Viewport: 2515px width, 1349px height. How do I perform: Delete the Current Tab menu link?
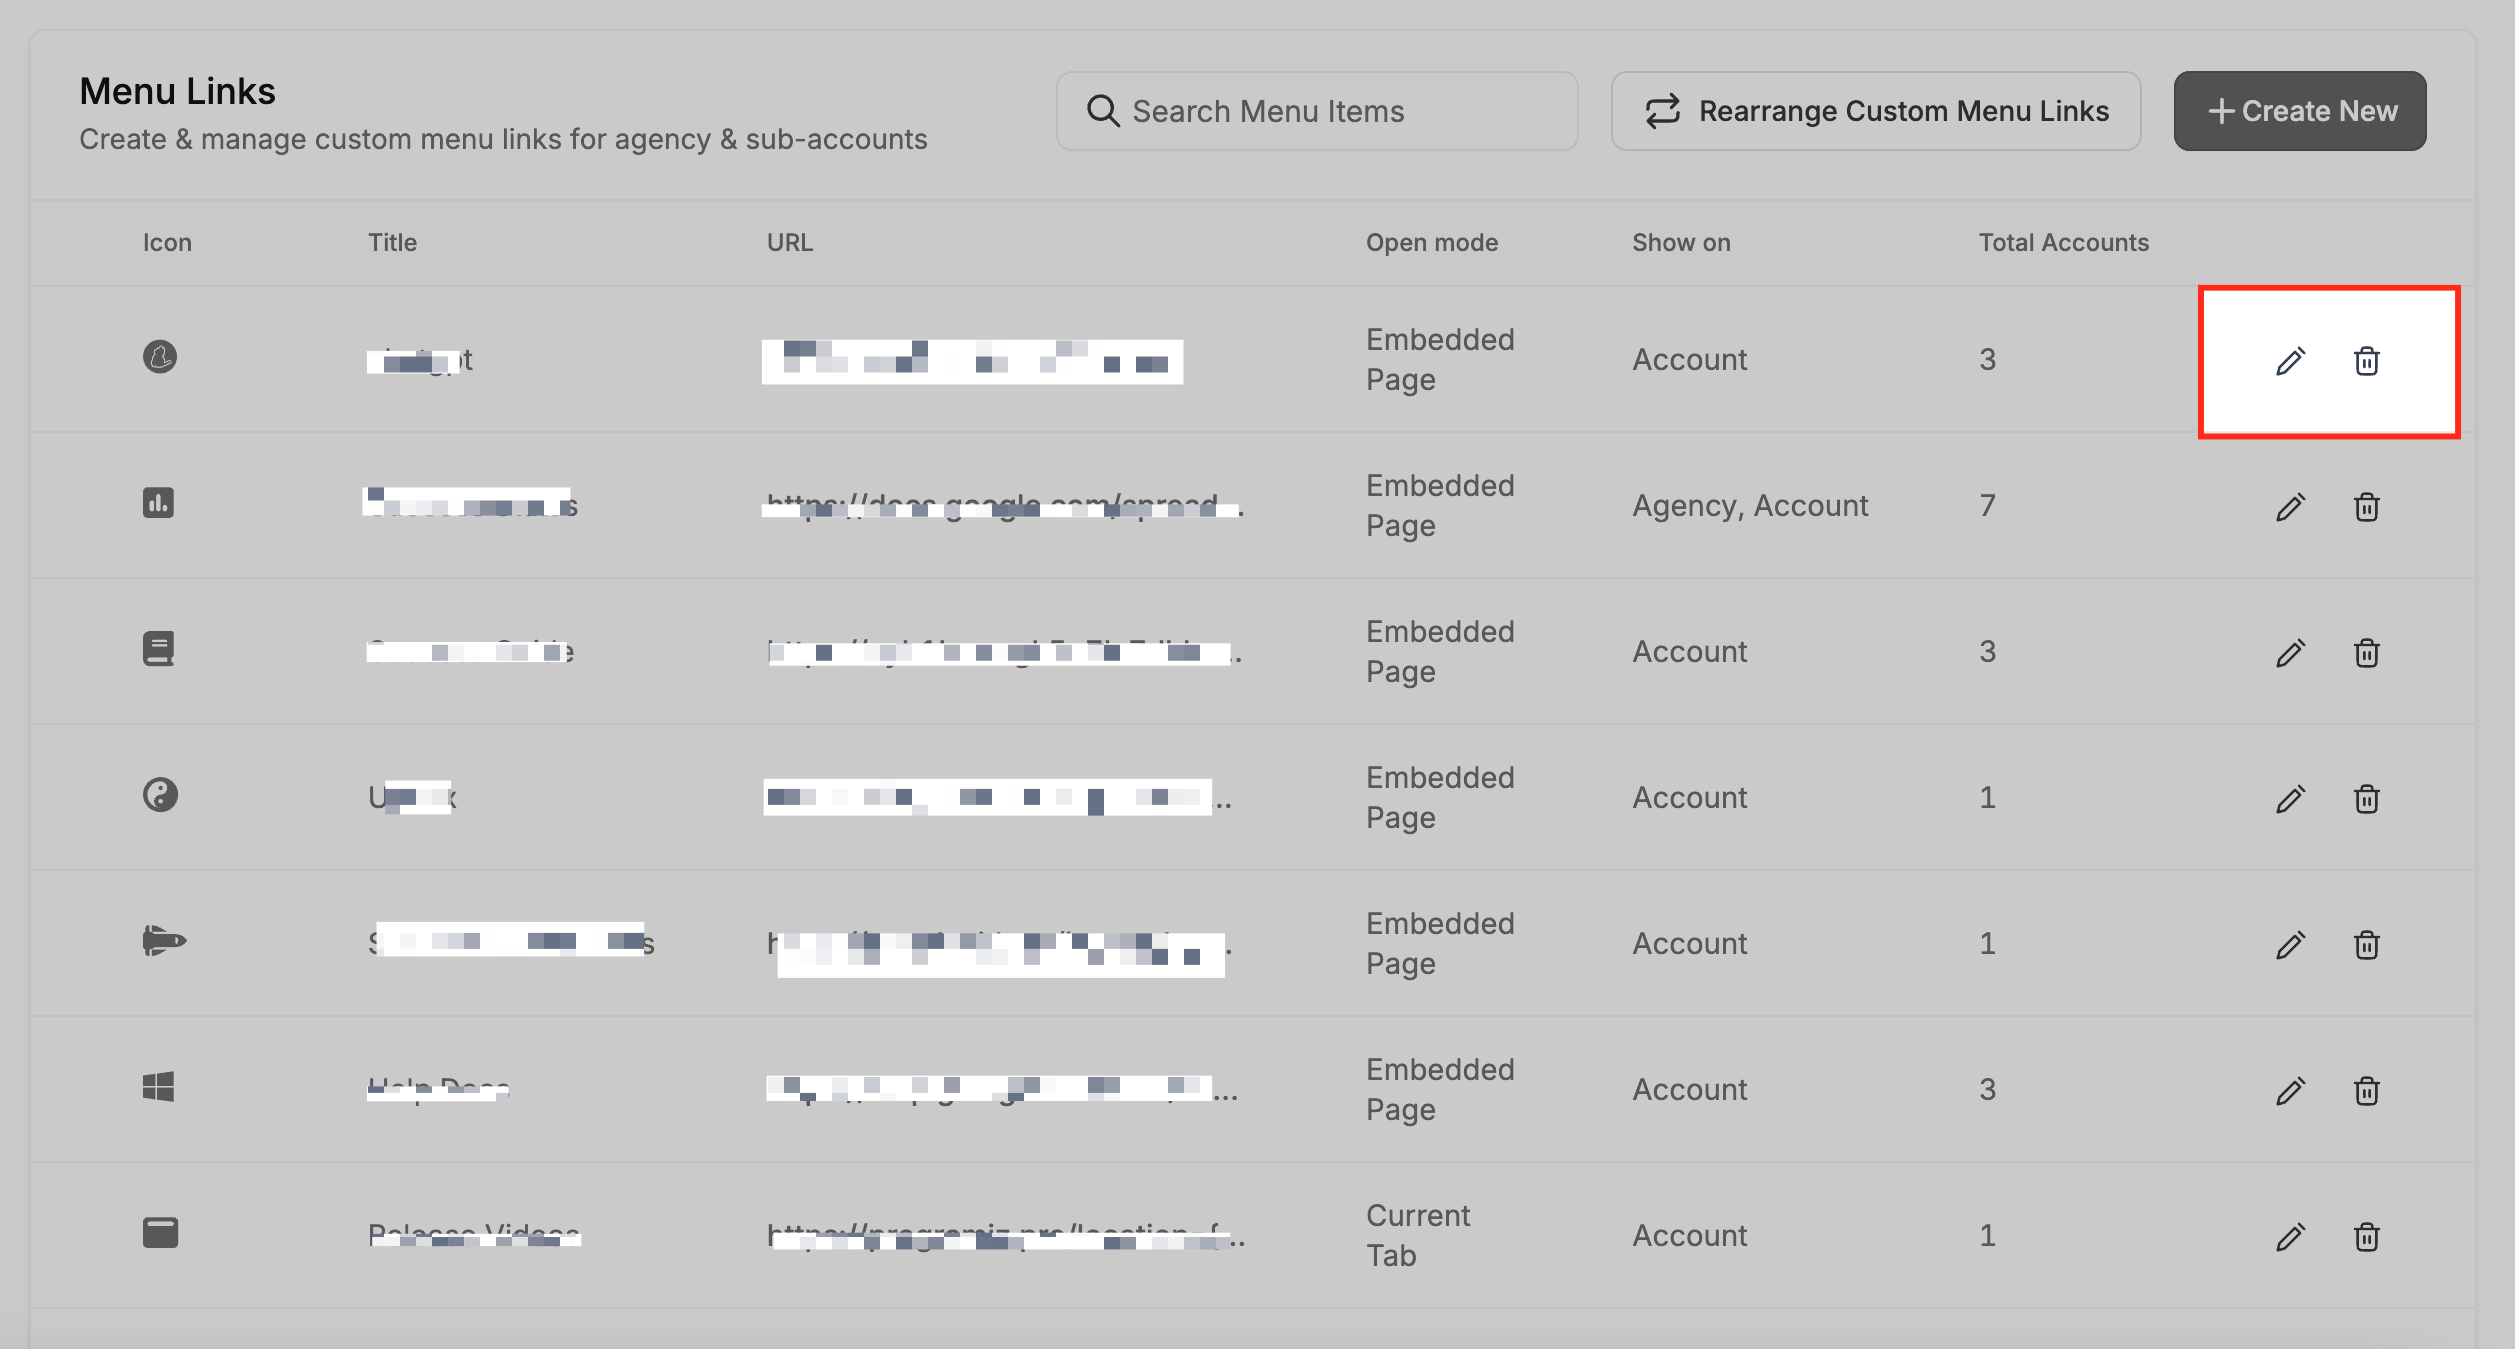(x=2366, y=1237)
